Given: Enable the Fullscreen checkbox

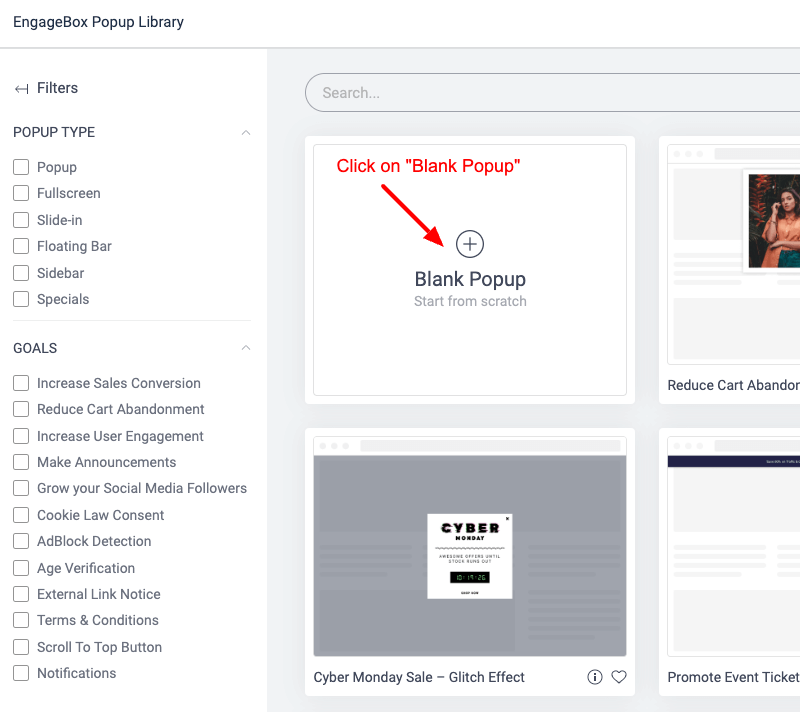Looking at the screenshot, I should (x=21, y=193).
